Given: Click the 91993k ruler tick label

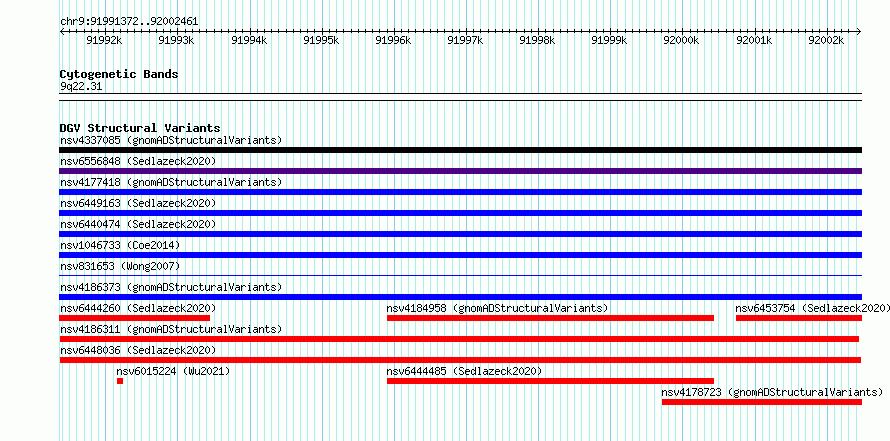Looking at the screenshot, I should point(176,40).
